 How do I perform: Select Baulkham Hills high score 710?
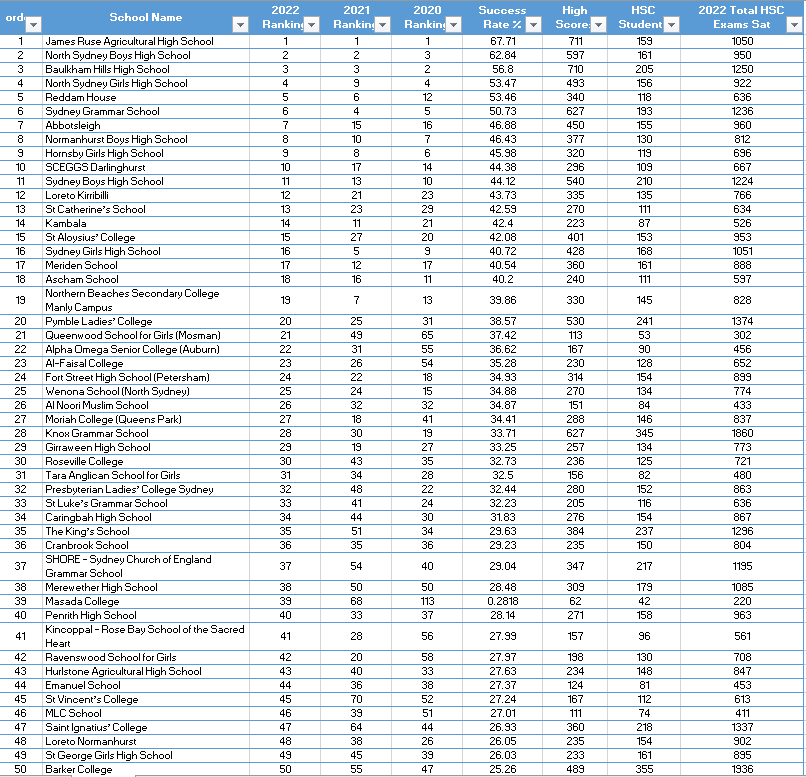(x=575, y=69)
